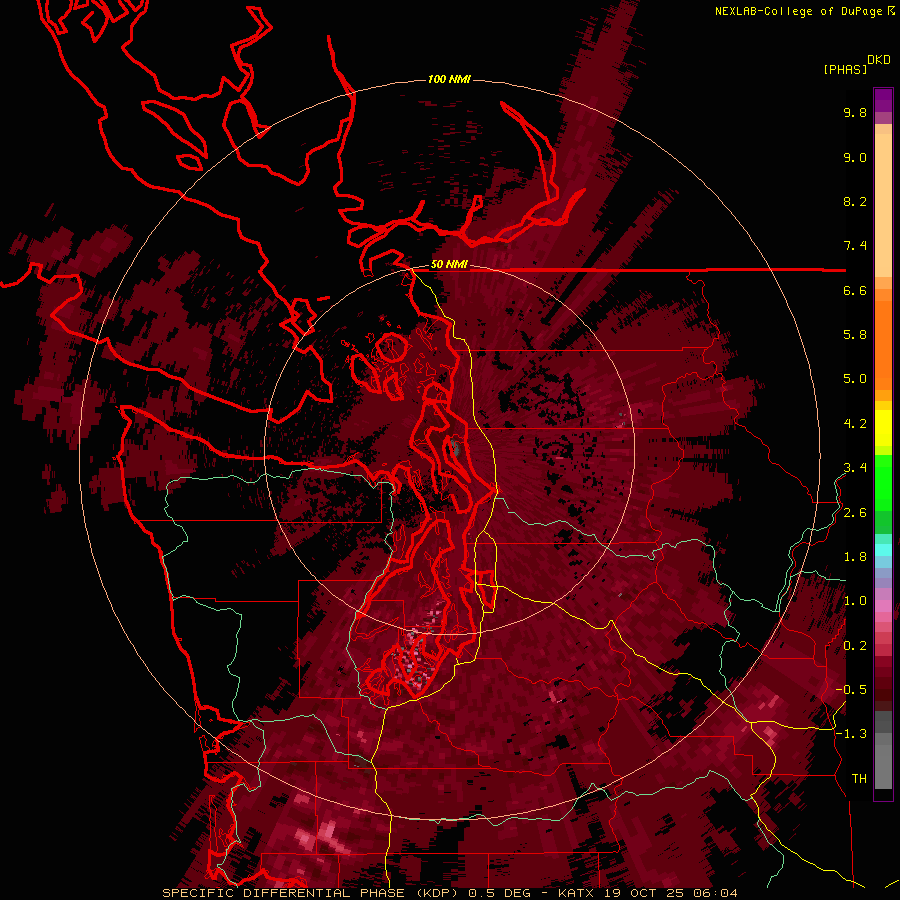Click the 0.5 DEG elevation angle text
900x900 pixels.
coord(500,893)
